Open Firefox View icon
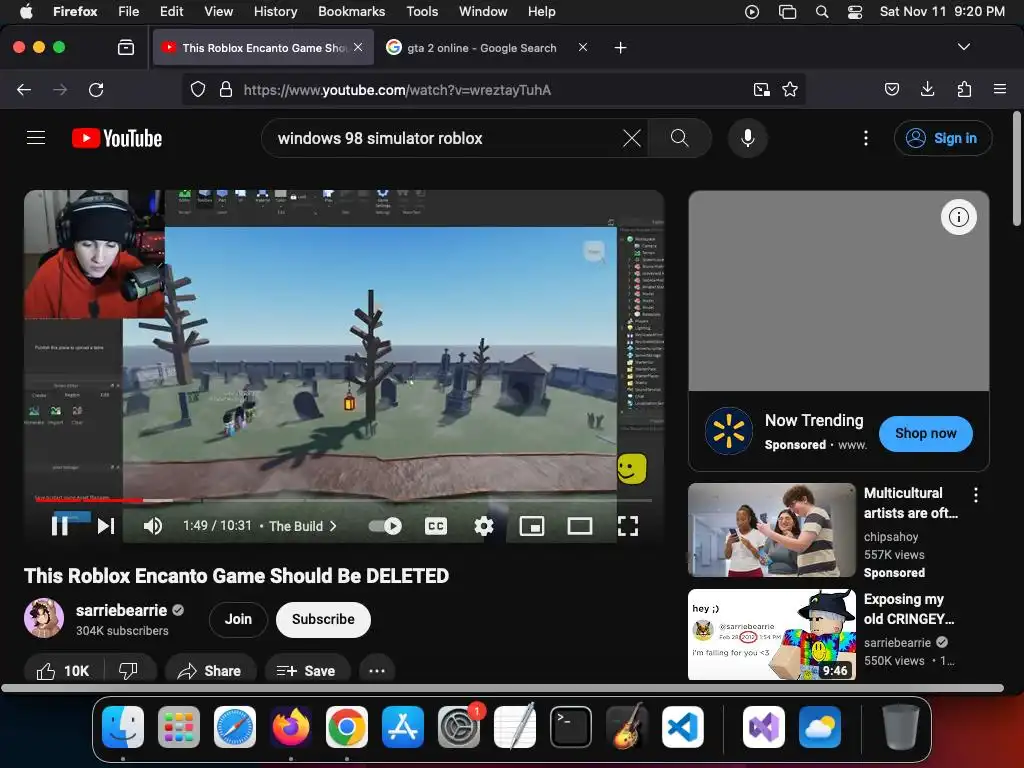Viewport: 1024px width, 768px height. click(x=125, y=47)
